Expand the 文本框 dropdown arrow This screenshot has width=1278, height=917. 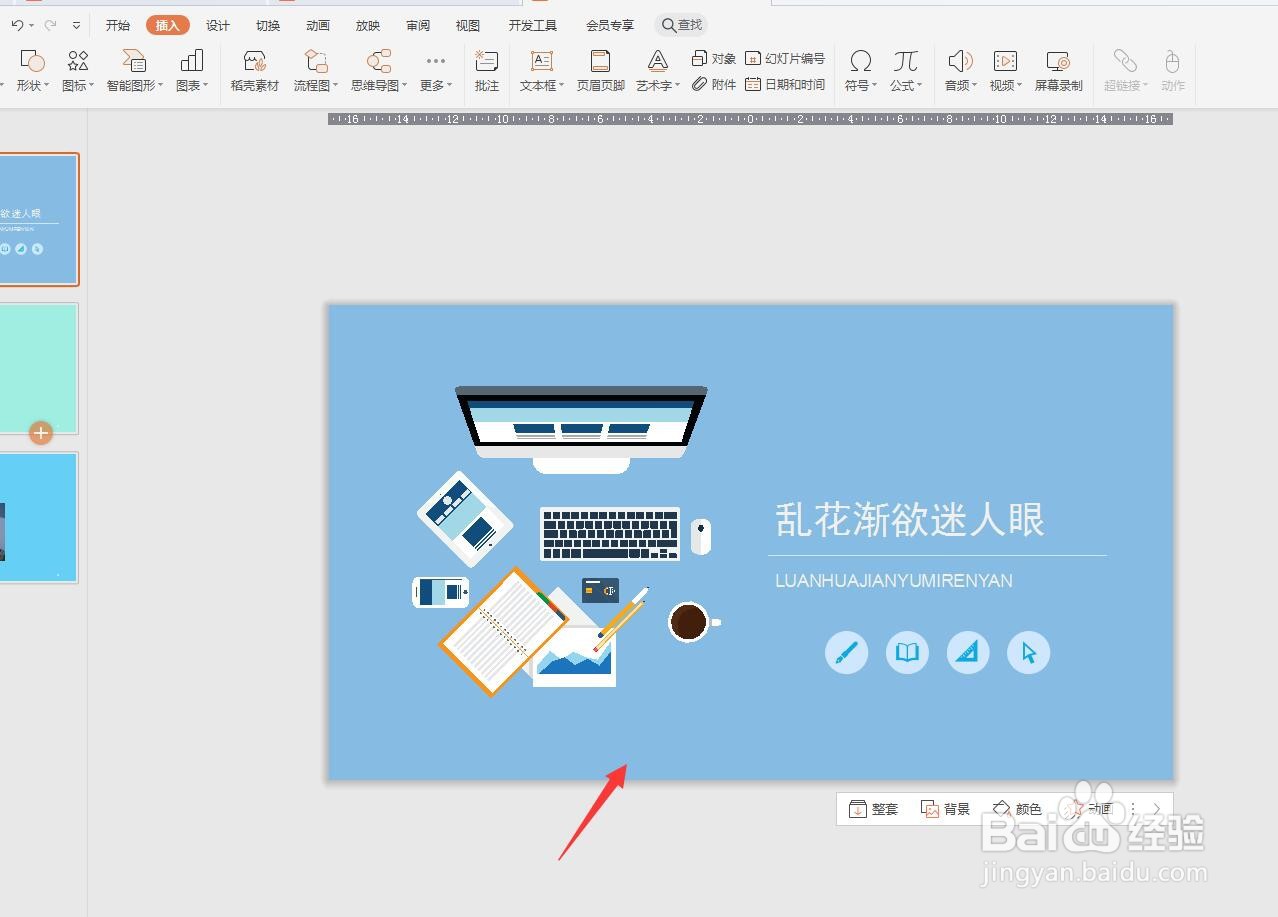click(x=562, y=86)
